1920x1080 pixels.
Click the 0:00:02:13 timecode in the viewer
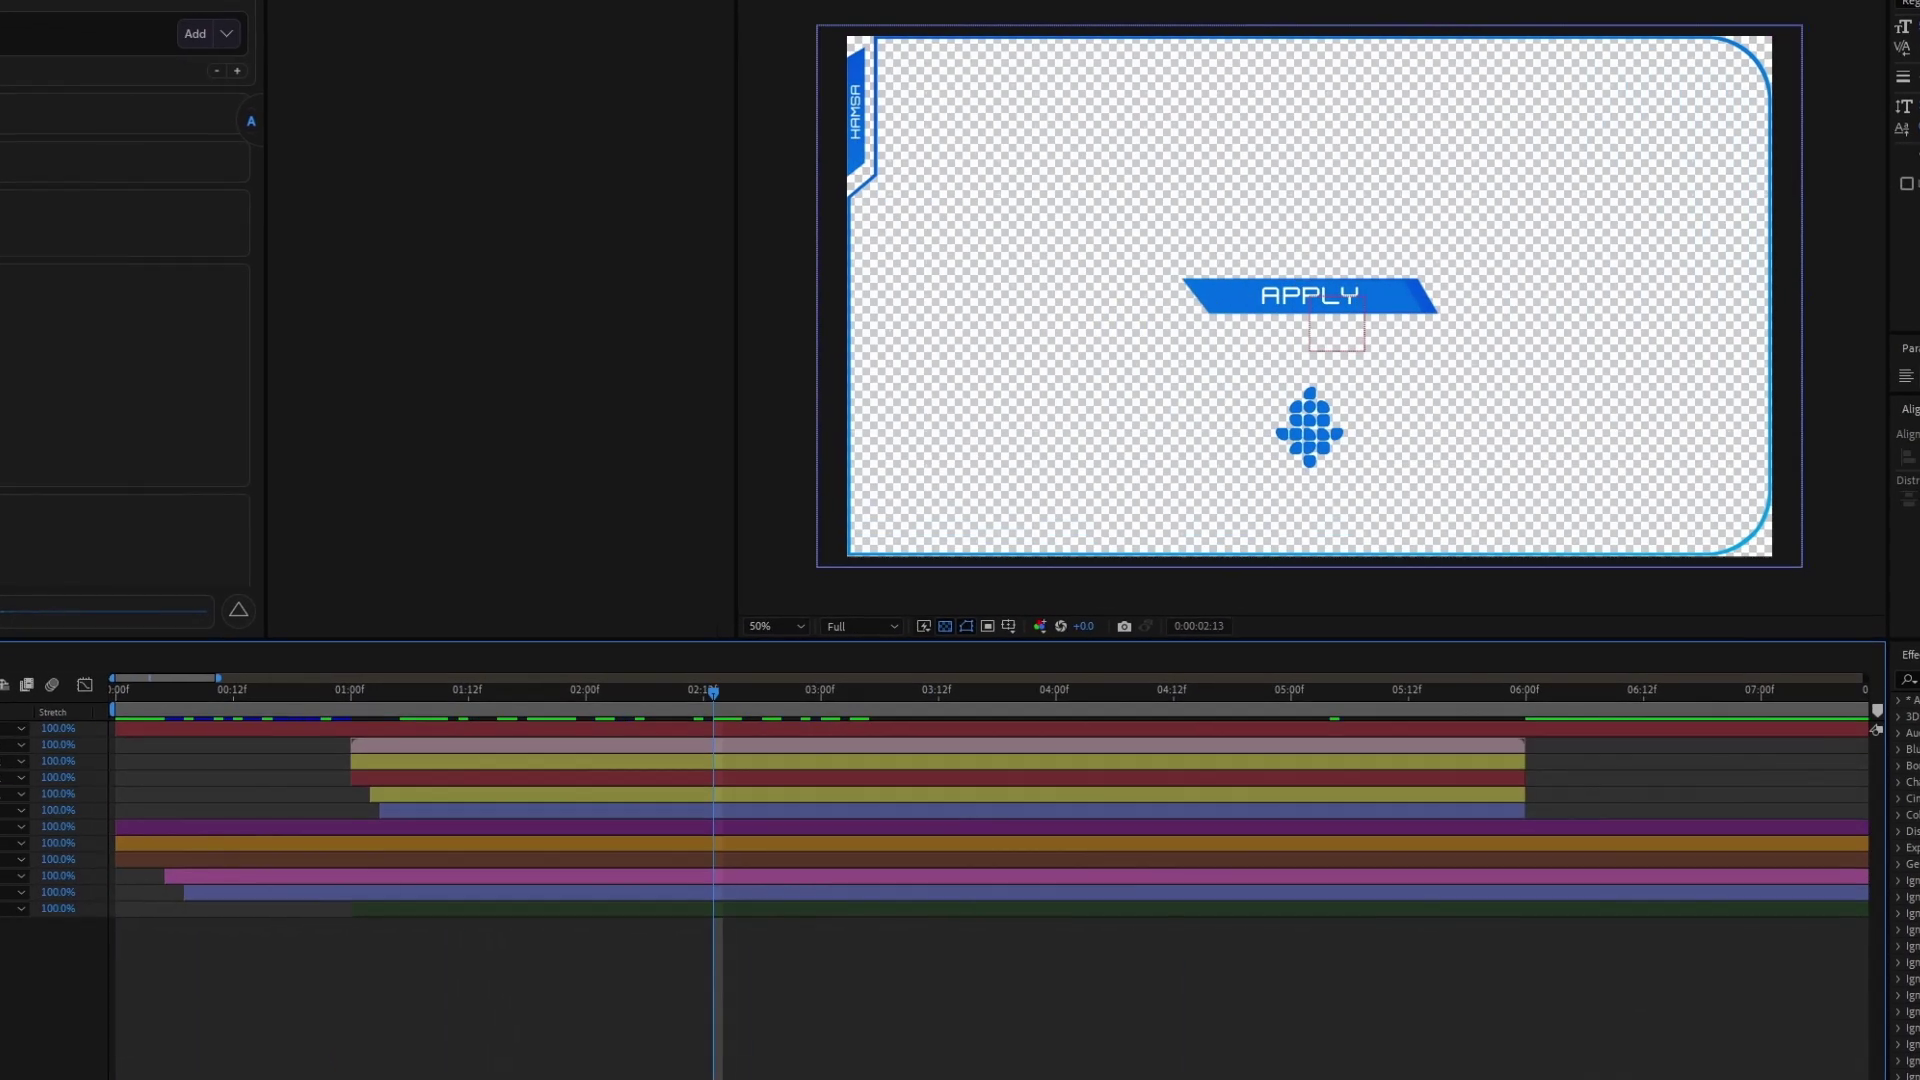coord(1198,626)
